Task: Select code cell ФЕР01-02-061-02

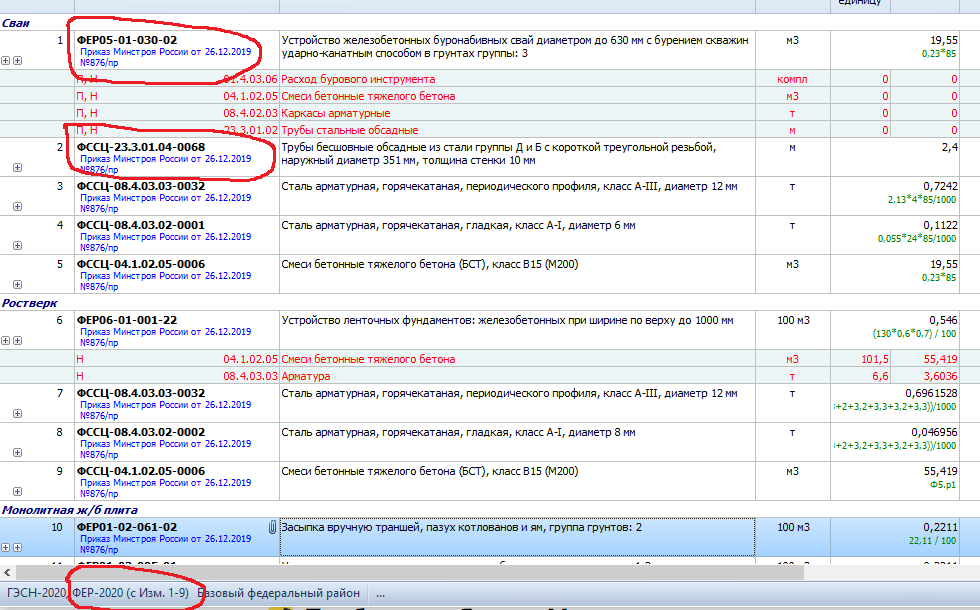Action: (x=127, y=527)
